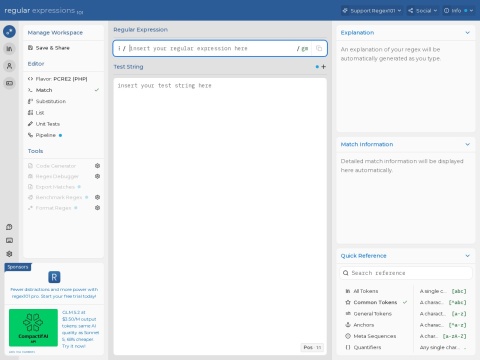Screen dimensions: 480x360
Task: Select the [^abc] reference entry
Action: [443, 302]
